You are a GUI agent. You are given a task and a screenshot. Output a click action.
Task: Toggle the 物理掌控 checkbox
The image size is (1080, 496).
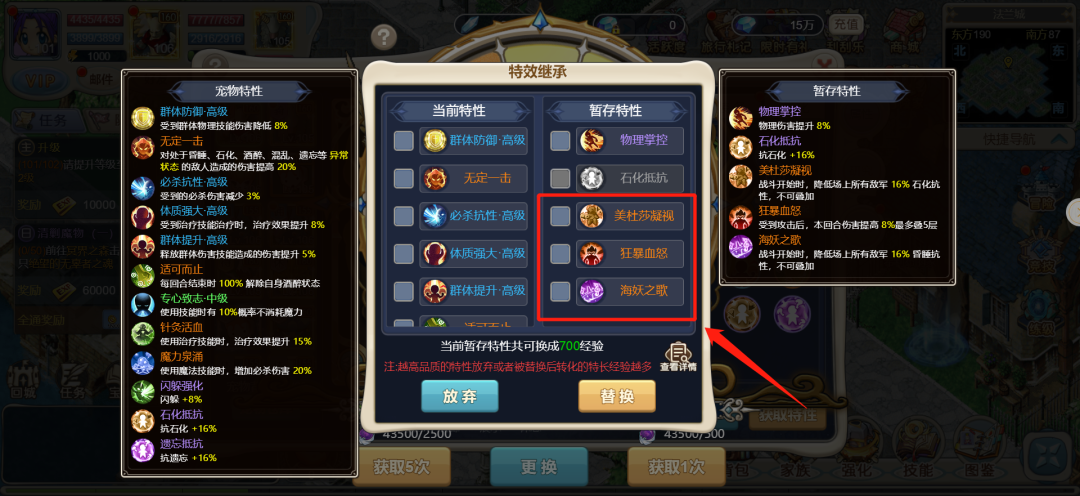[560, 141]
